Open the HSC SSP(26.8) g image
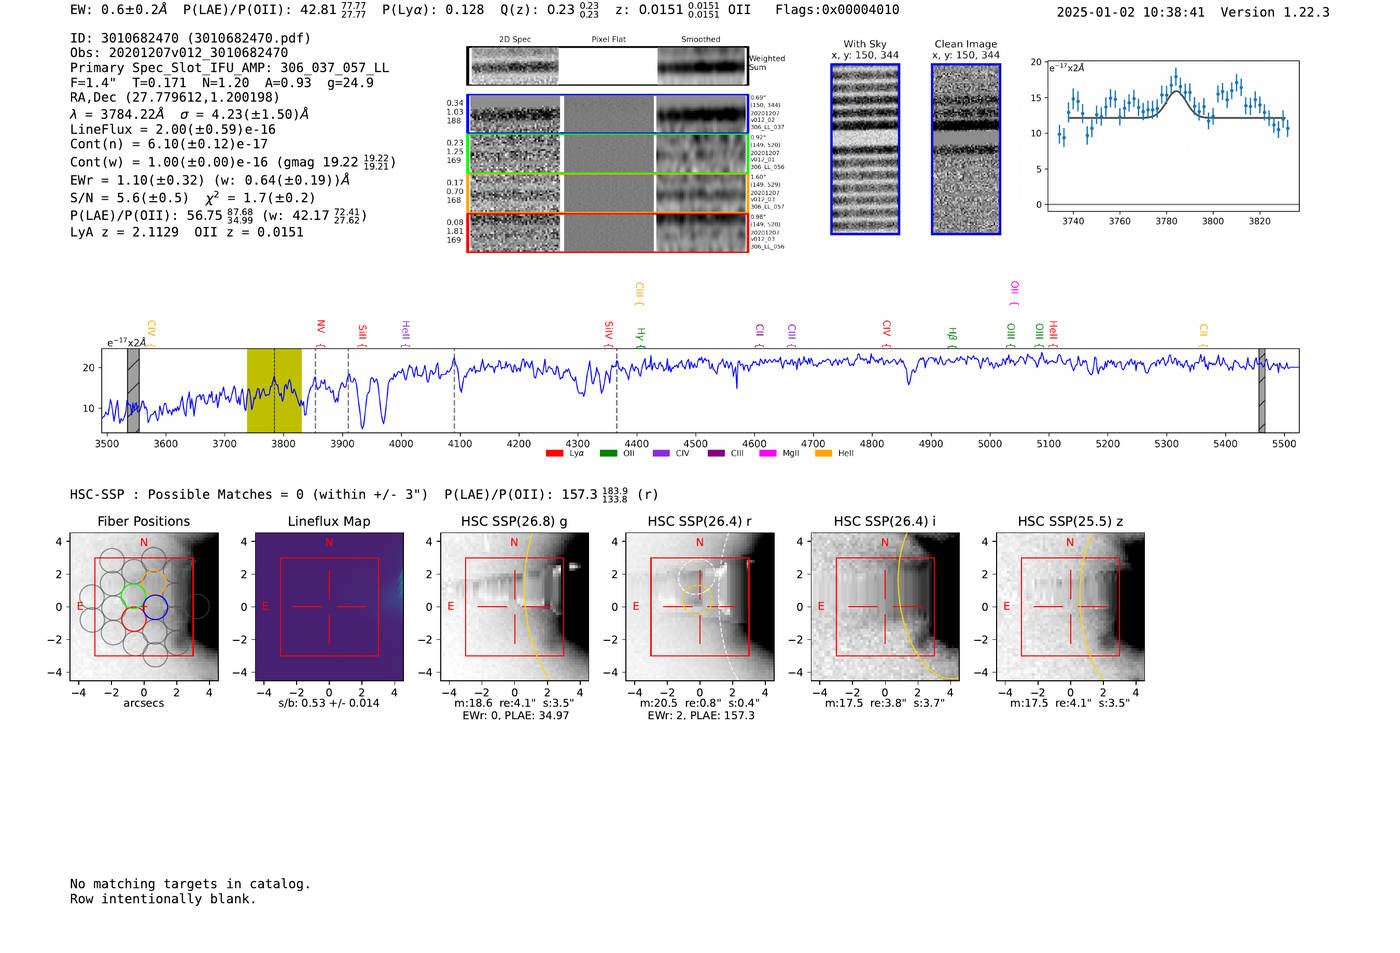The image size is (1400, 953). [x=514, y=607]
